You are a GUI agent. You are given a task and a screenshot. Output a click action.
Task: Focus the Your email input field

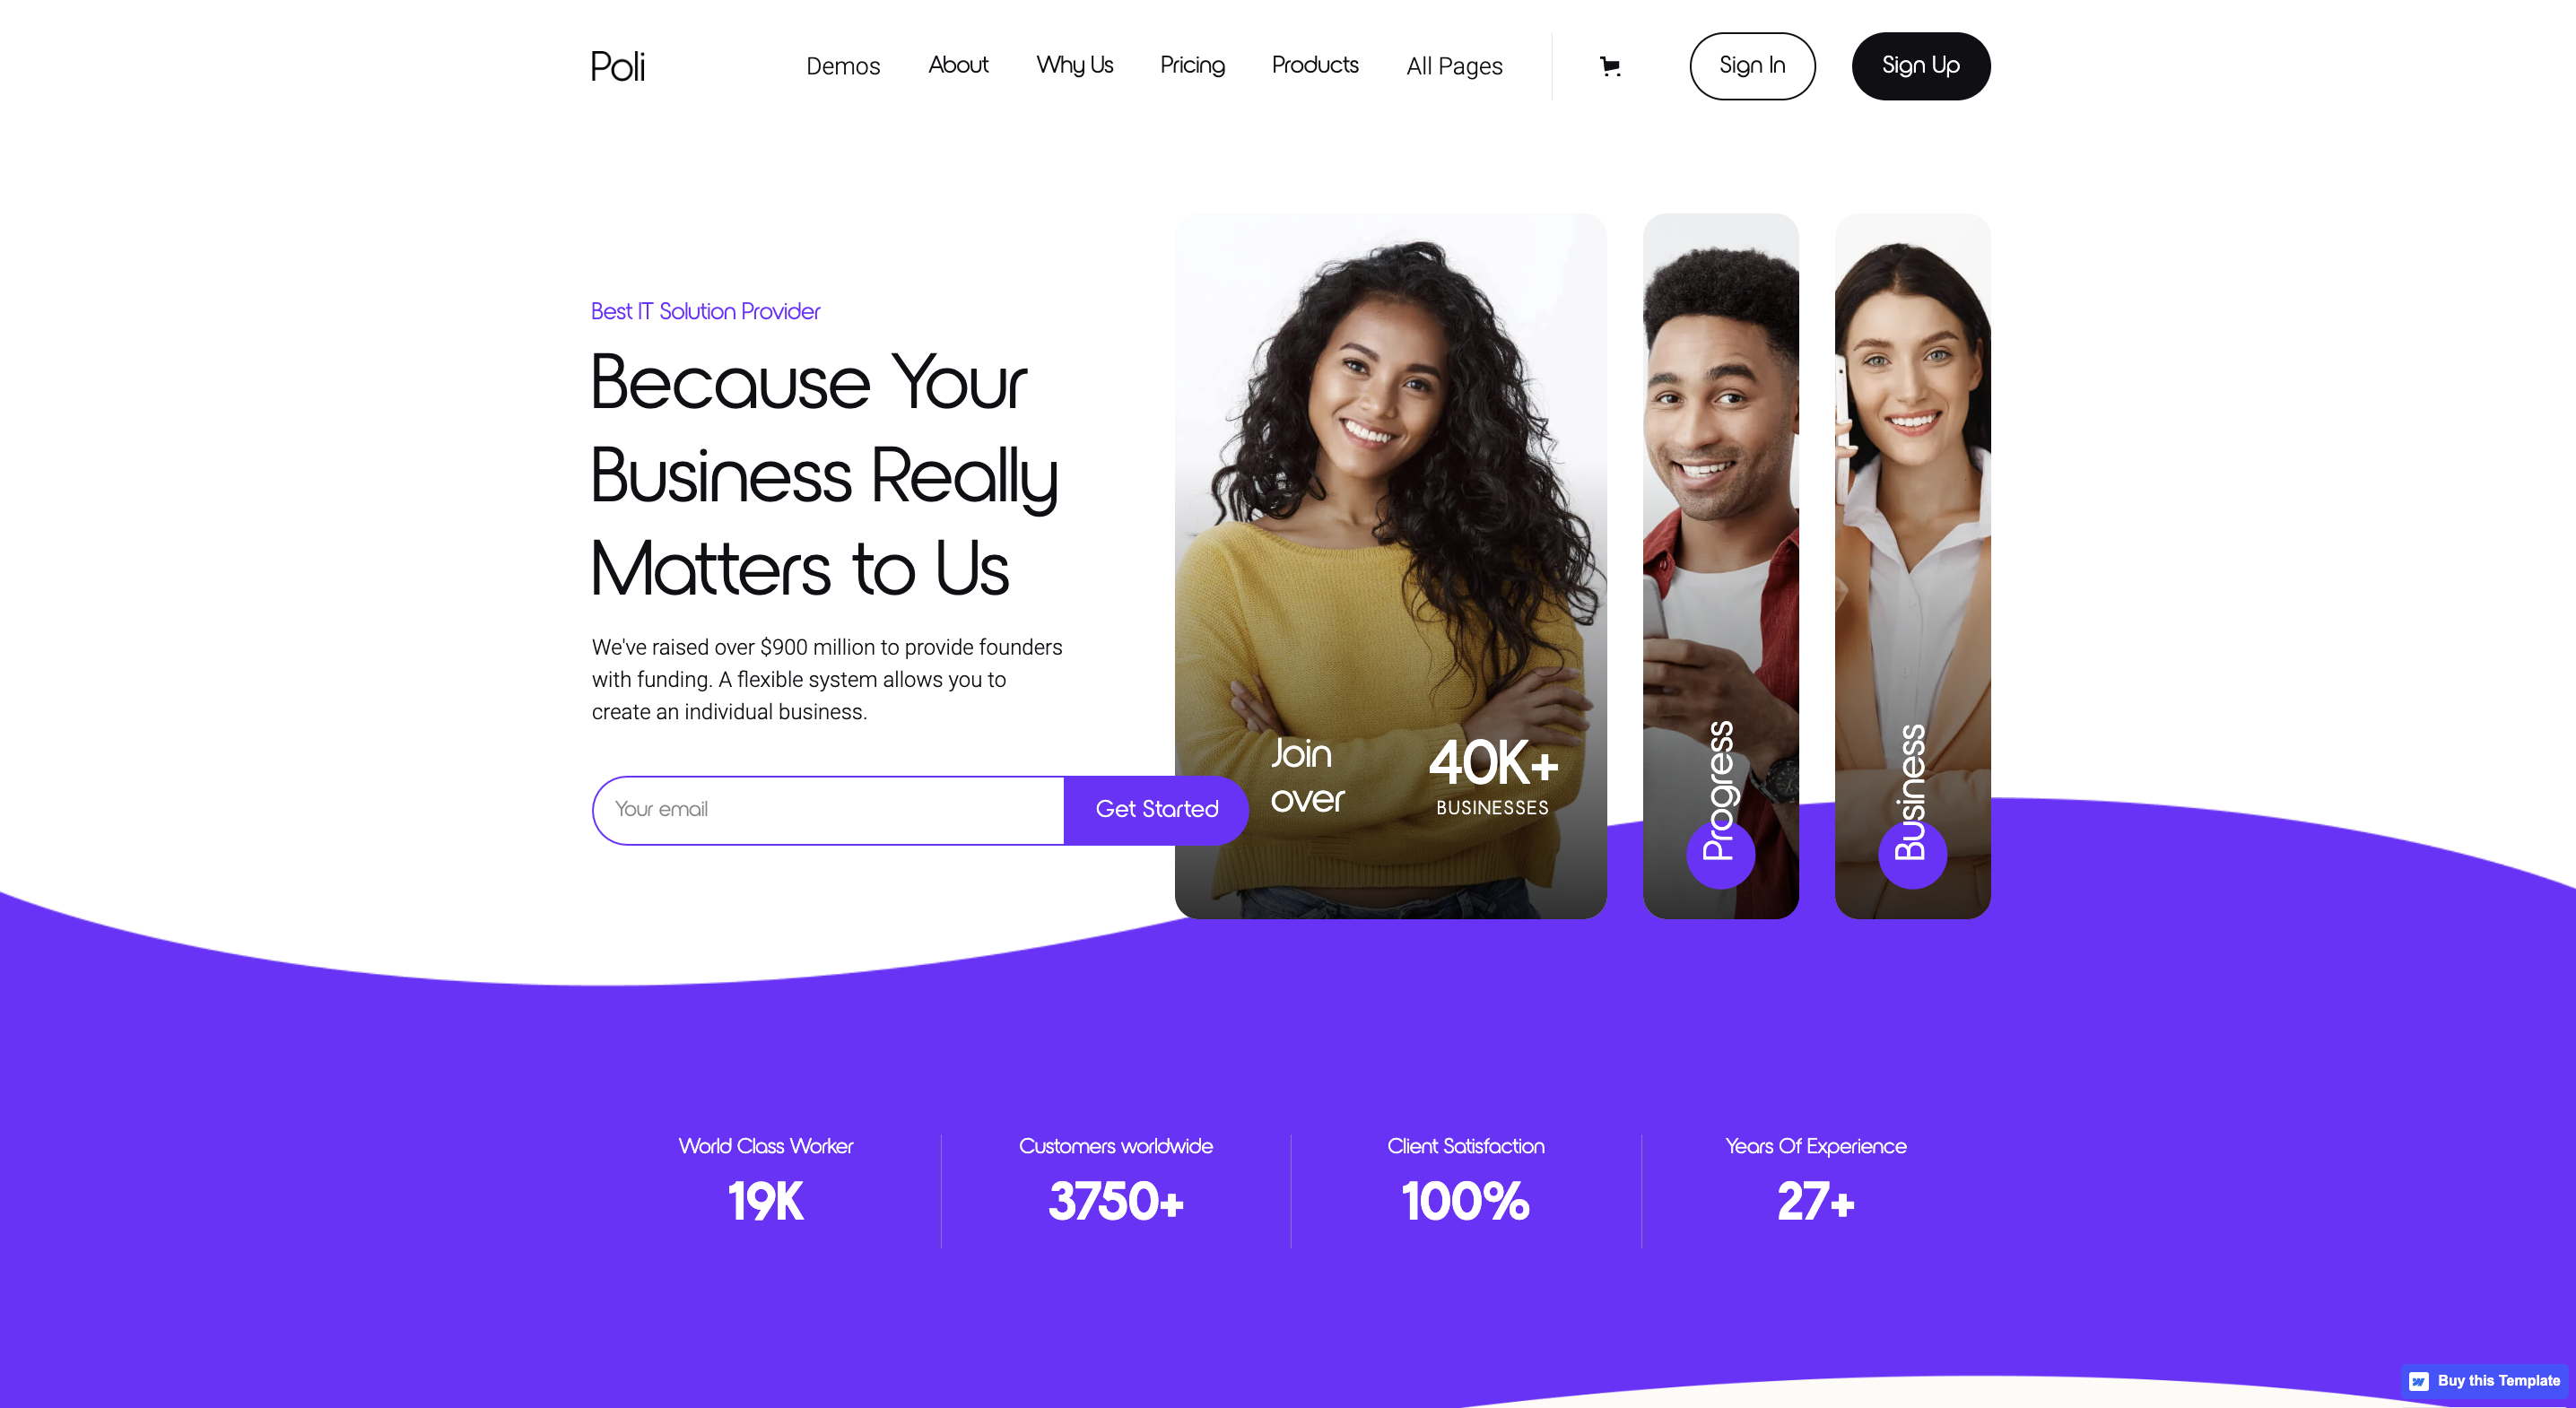828,810
